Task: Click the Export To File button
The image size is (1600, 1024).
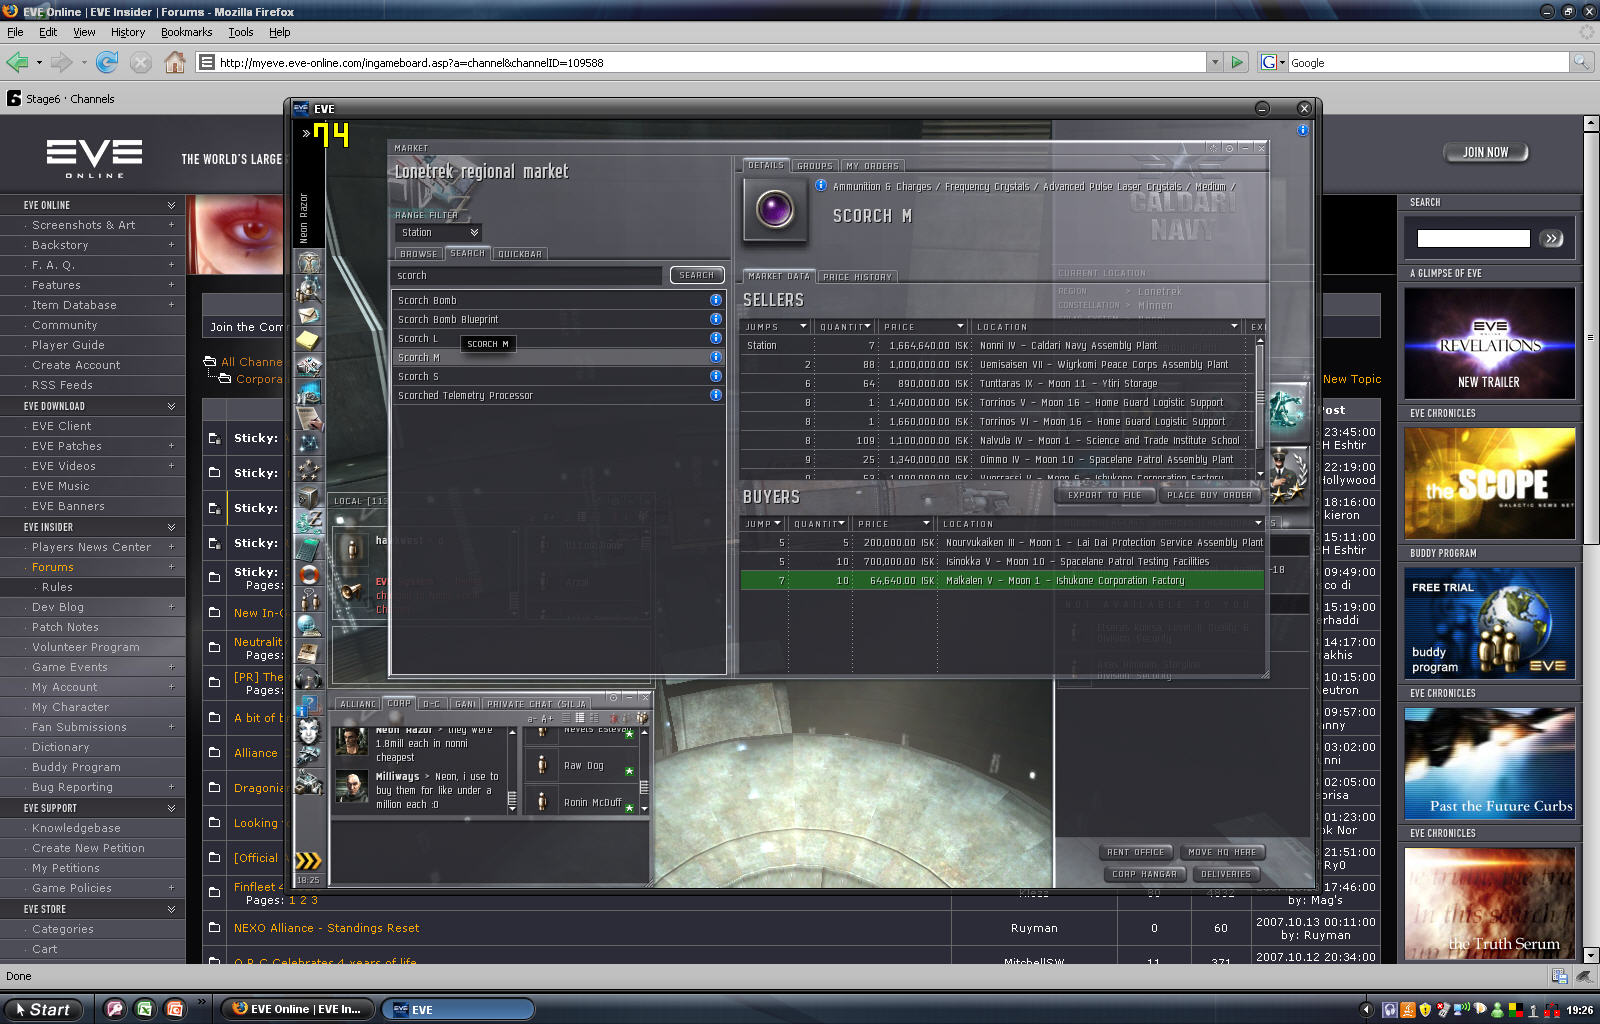Action: (x=1104, y=495)
